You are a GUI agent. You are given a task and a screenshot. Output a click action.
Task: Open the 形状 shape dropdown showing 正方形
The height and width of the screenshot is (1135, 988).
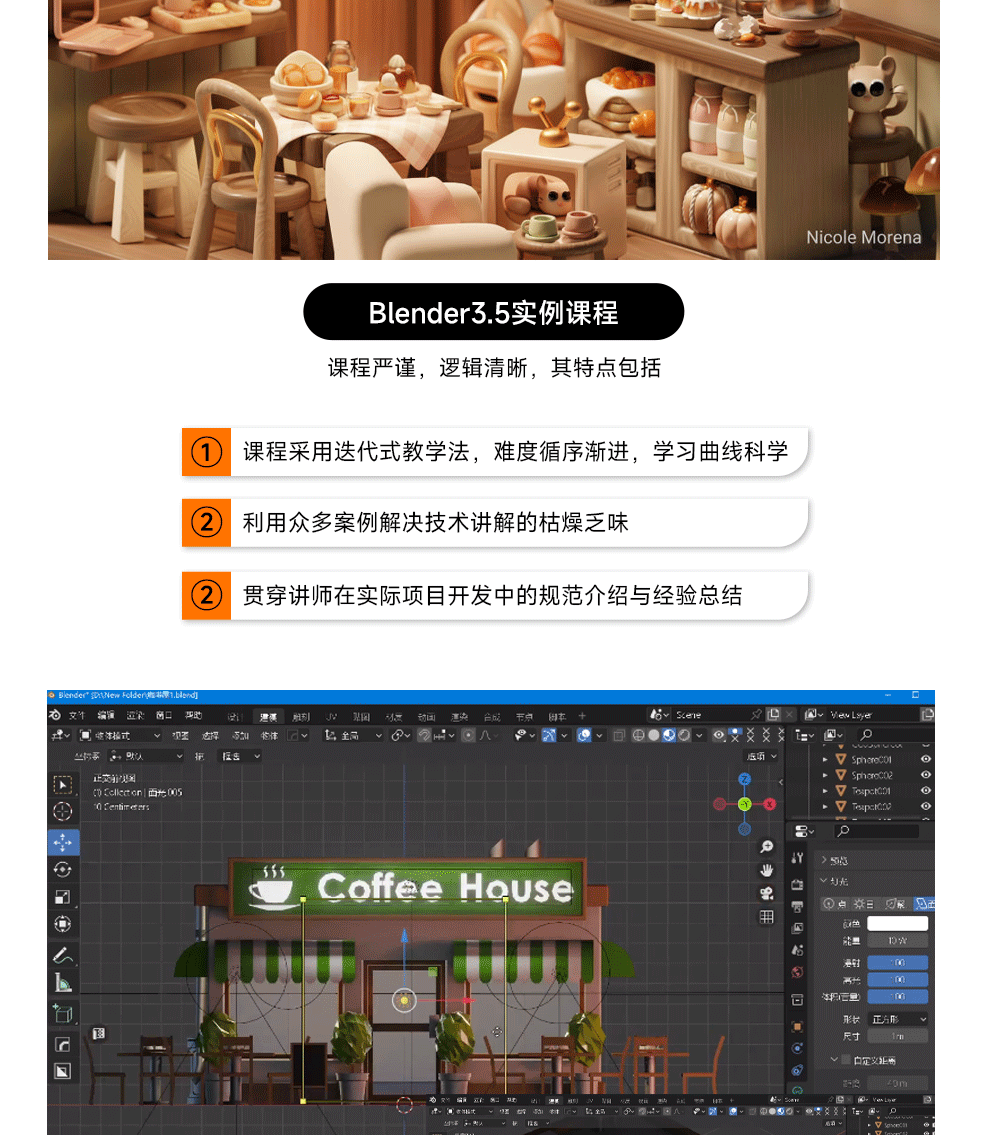[x=897, y=1019]
